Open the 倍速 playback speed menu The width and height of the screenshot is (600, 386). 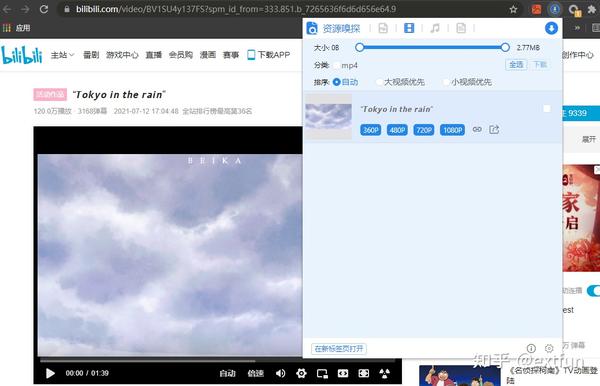point(255,373)
